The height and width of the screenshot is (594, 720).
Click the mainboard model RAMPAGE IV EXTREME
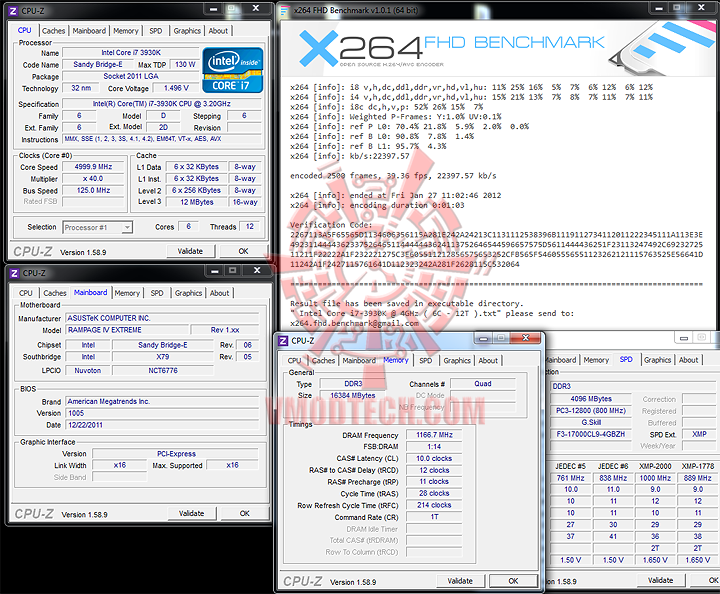click(128, 330)
